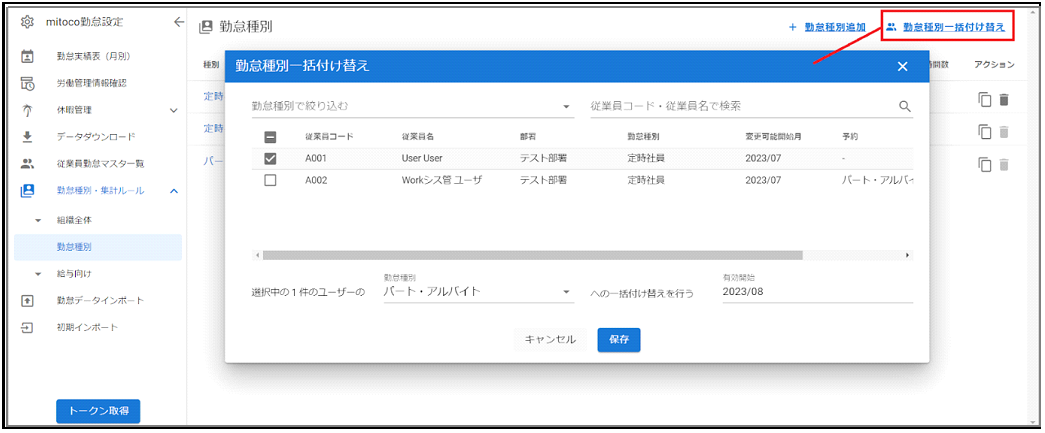Expand the 休暇管理 sidebar section
This screenshot has width=1045, height=433.
click(173, 110)
